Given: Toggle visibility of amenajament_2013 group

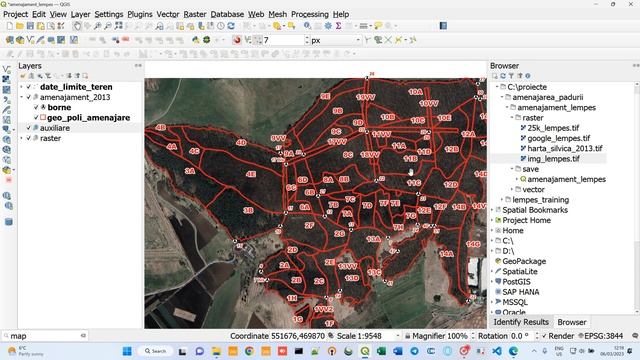Looking at the screenshot, I should (x=29, y=97).
